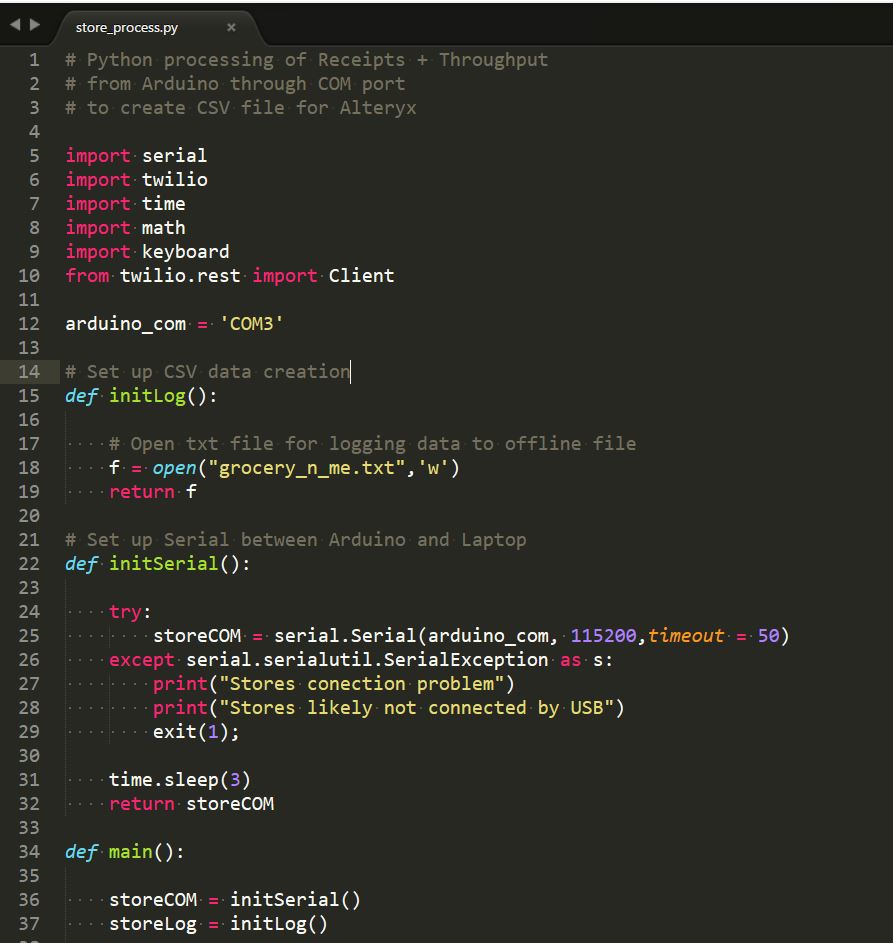This screenshot has height=943, width=893.
Task: Click 'Client' in twilio.rest import
Action: [x=361, y=275]
